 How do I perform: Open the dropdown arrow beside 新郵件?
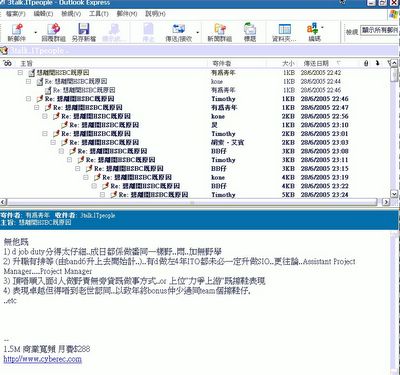36,32
